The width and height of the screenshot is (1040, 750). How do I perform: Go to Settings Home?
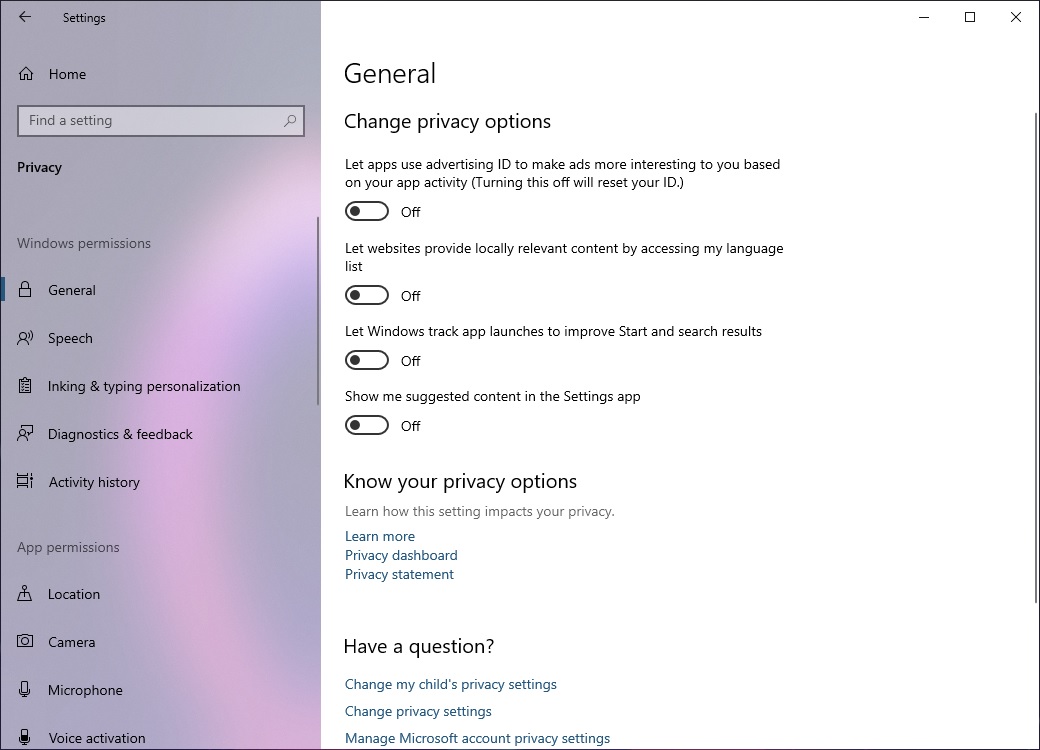pos(159,74)
